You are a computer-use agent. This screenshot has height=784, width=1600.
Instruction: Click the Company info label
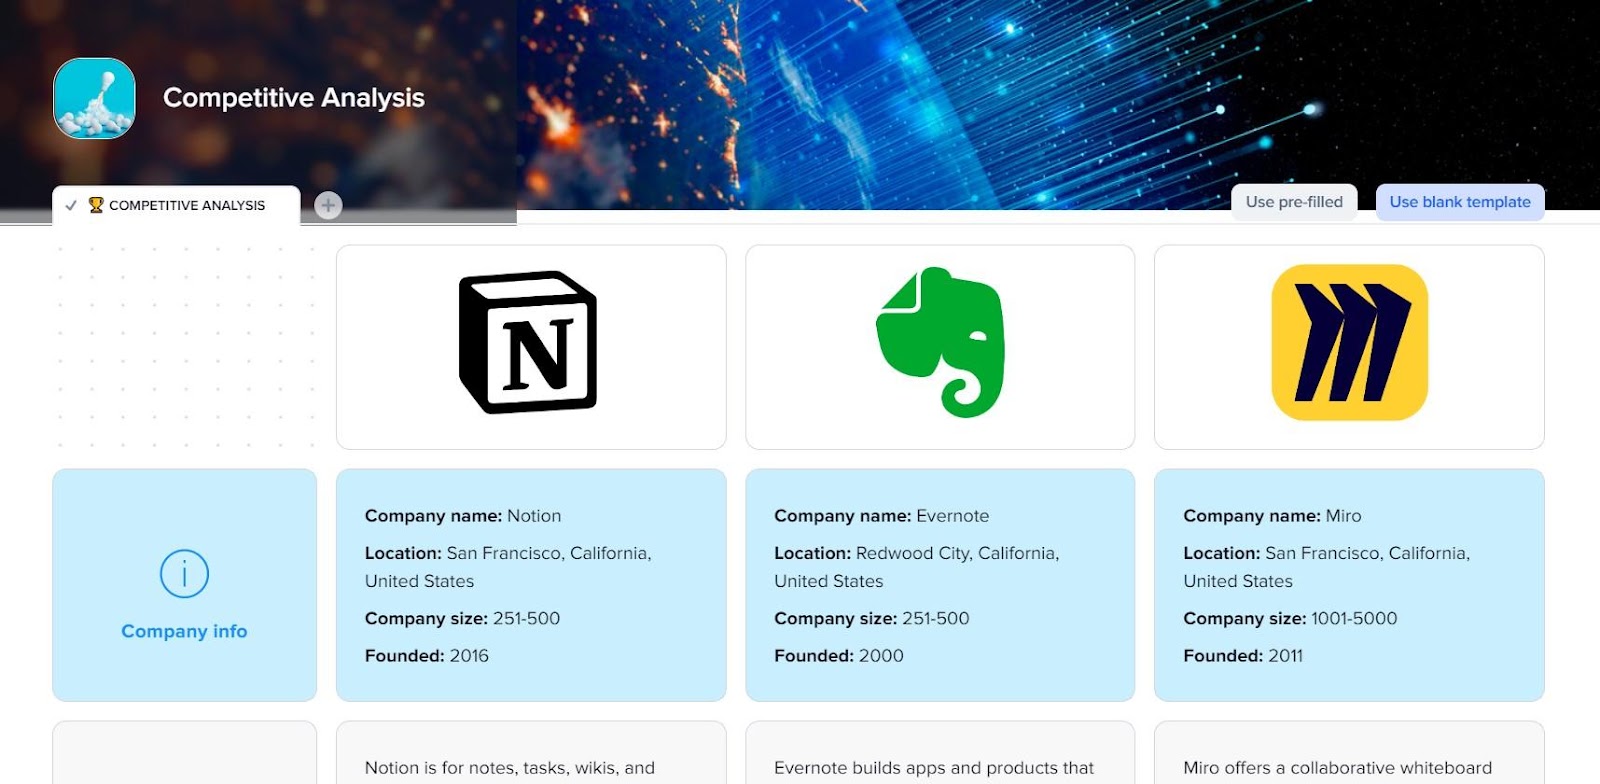click(x=184, y=631)
